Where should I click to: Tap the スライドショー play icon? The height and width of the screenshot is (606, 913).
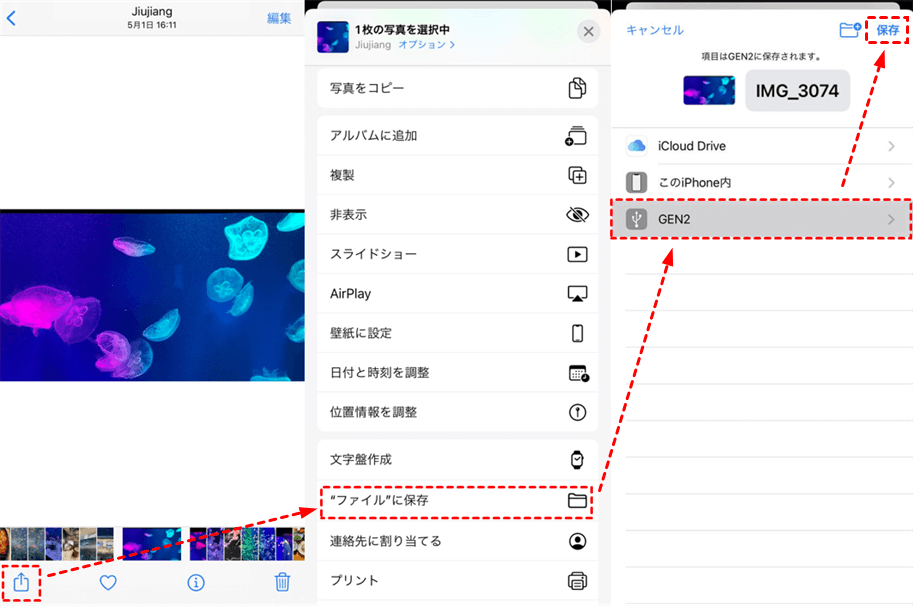click(x=577, y=254)
